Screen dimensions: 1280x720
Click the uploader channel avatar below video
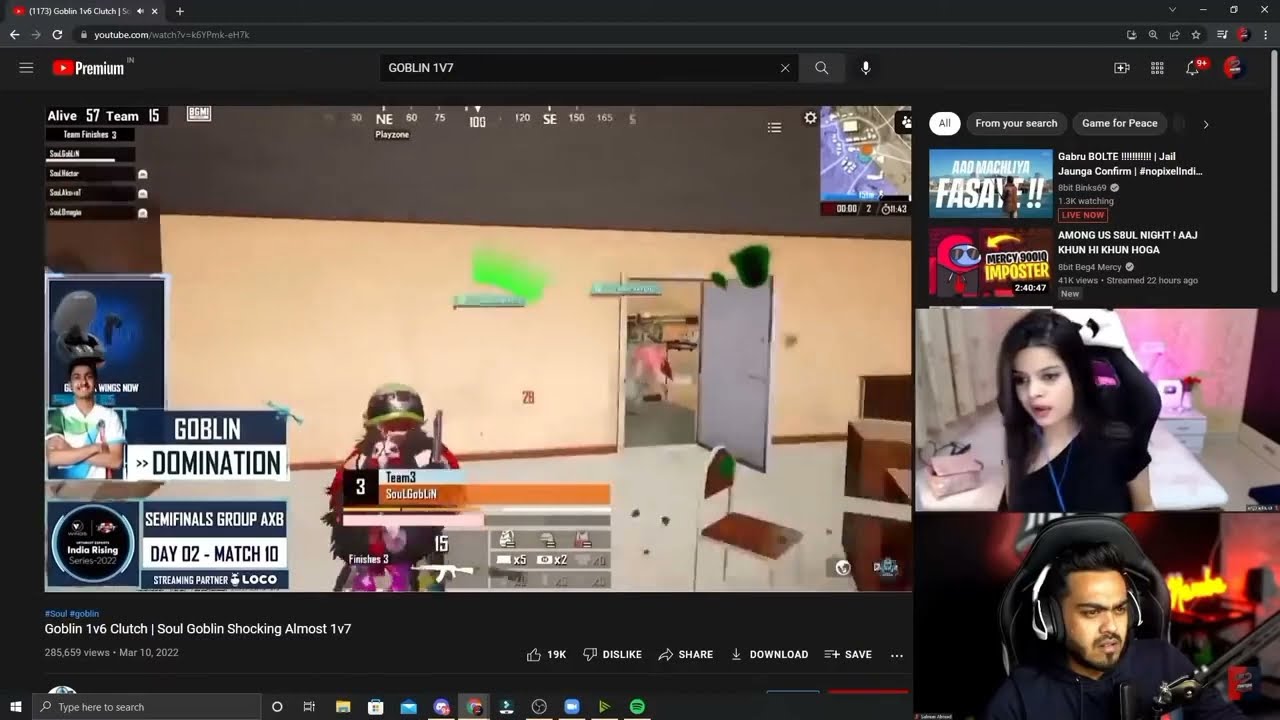62,690
